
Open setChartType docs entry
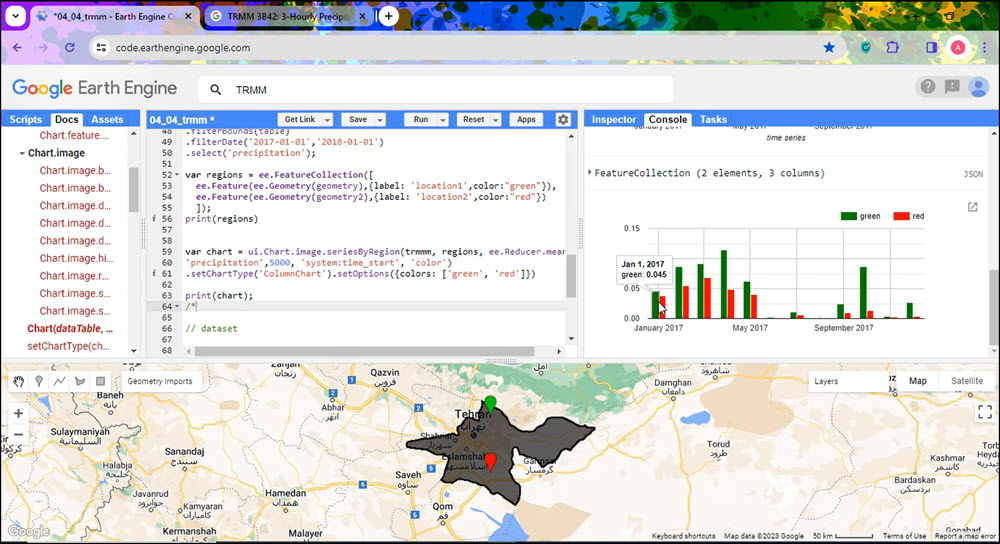(x=68, y=346)
